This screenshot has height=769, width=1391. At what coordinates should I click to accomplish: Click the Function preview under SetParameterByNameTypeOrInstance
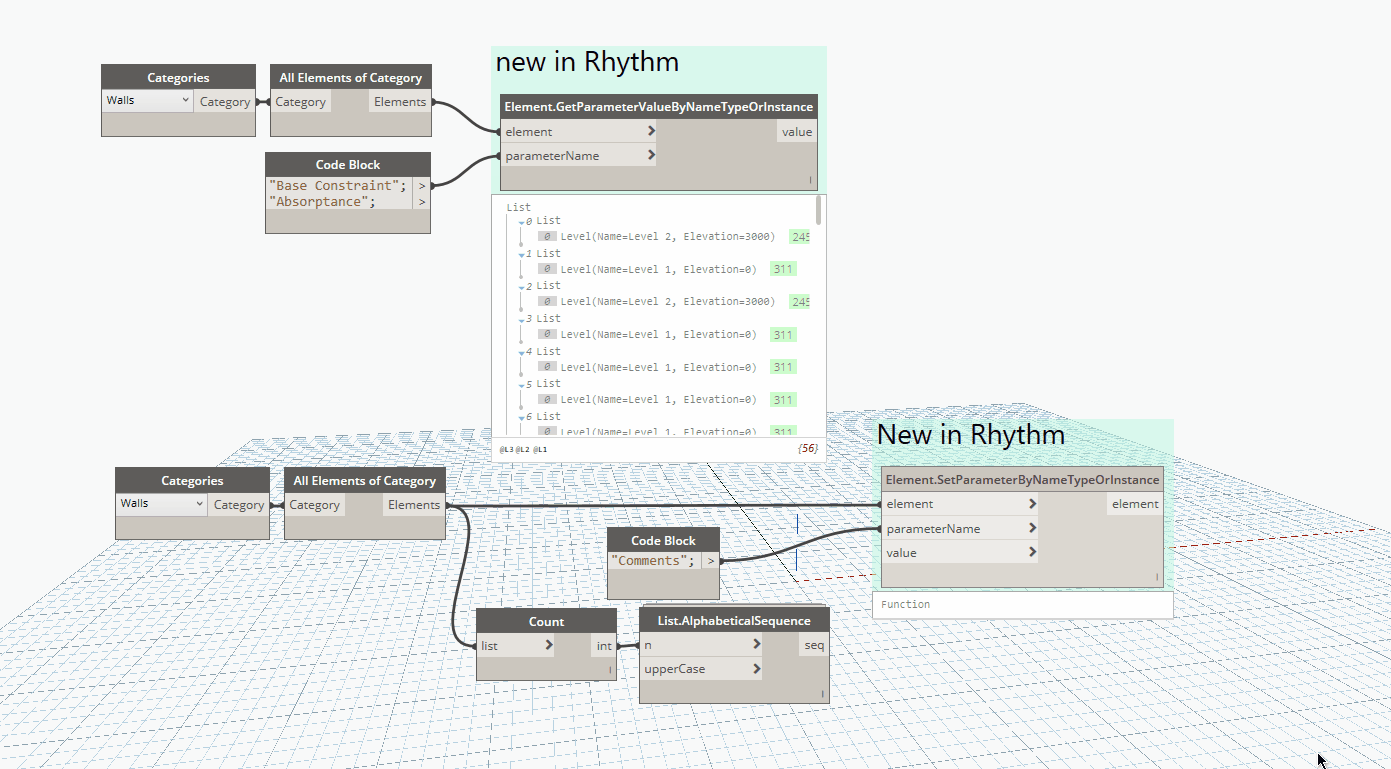1022,605
